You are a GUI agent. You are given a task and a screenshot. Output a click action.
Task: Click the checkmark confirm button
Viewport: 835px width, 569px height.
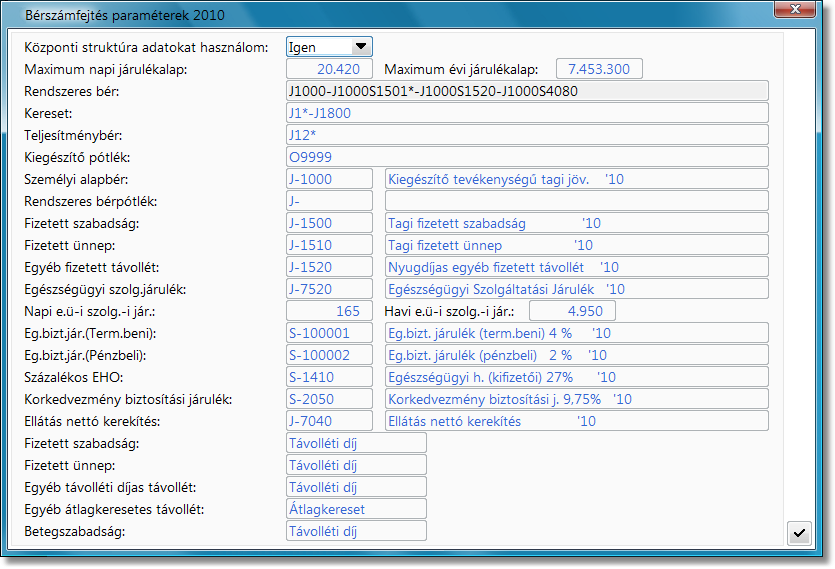pos(798,533)
